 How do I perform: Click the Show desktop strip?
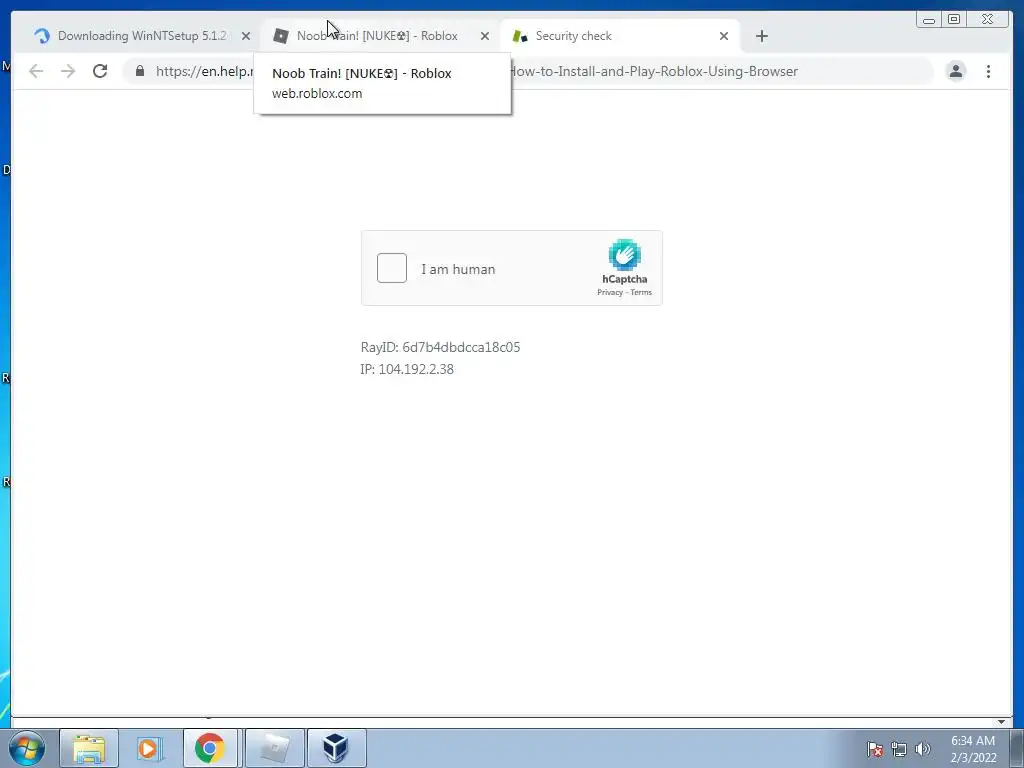(1017, 748)
